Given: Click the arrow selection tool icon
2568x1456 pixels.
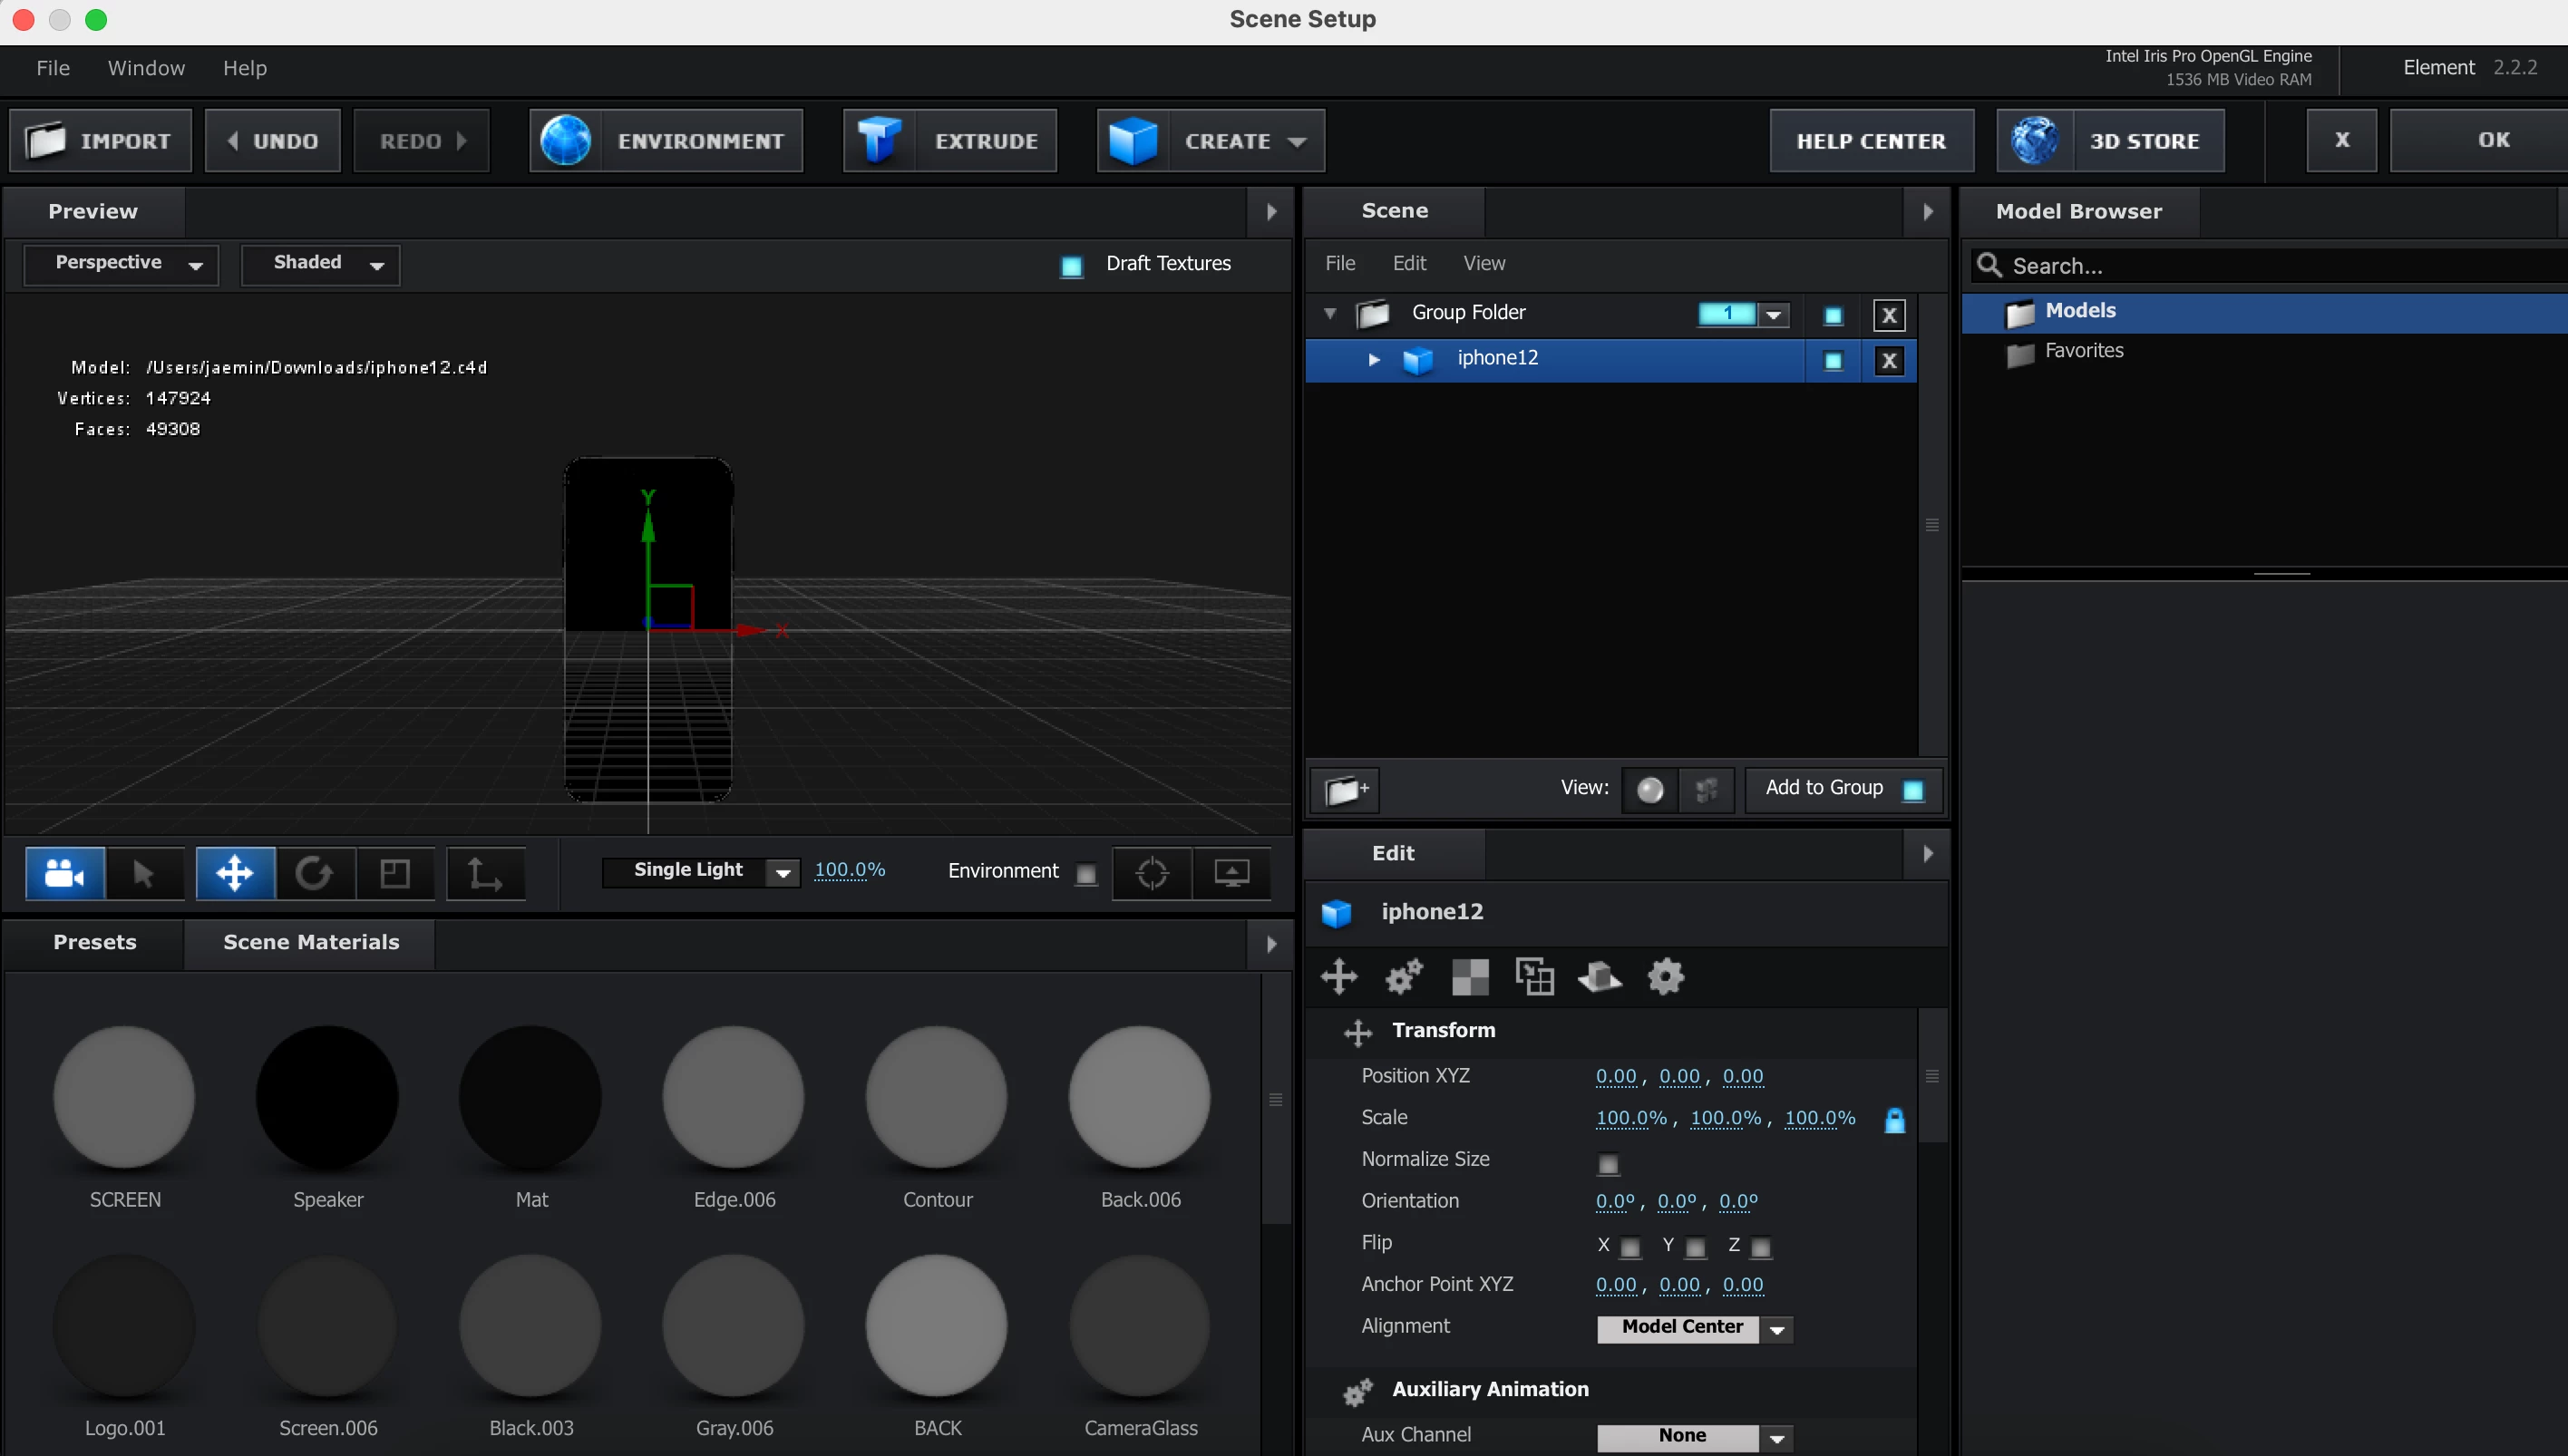Looking at the screenshot, I should click(145, 873).
